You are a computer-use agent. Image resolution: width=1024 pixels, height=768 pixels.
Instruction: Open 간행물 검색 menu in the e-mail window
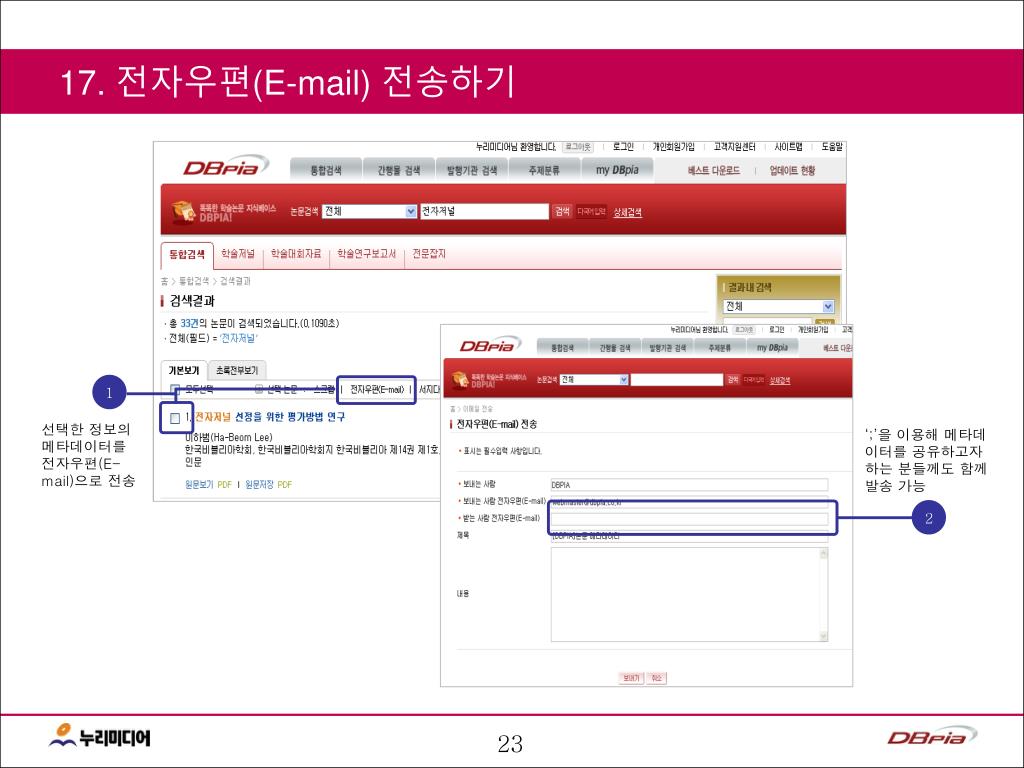point(615,347)
